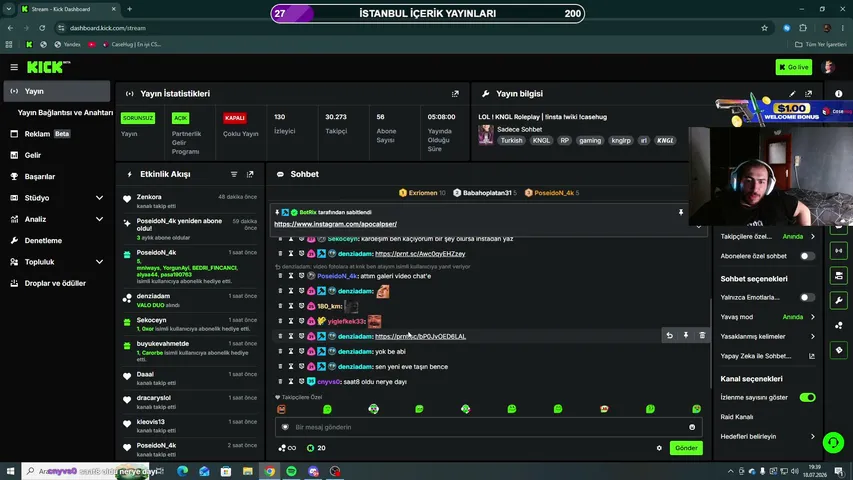Open File Explorer from the taskbar
The width and height of the screenshot is (853, 480).
(248, 471)
